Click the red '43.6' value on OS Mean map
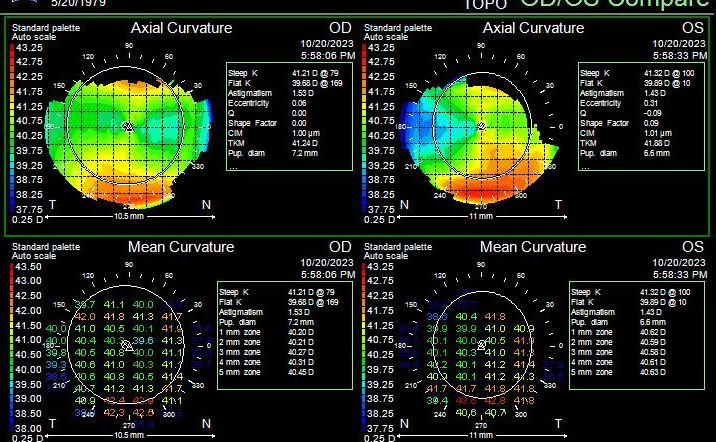This screenshot has height=442, width=716. coord(466,401)
